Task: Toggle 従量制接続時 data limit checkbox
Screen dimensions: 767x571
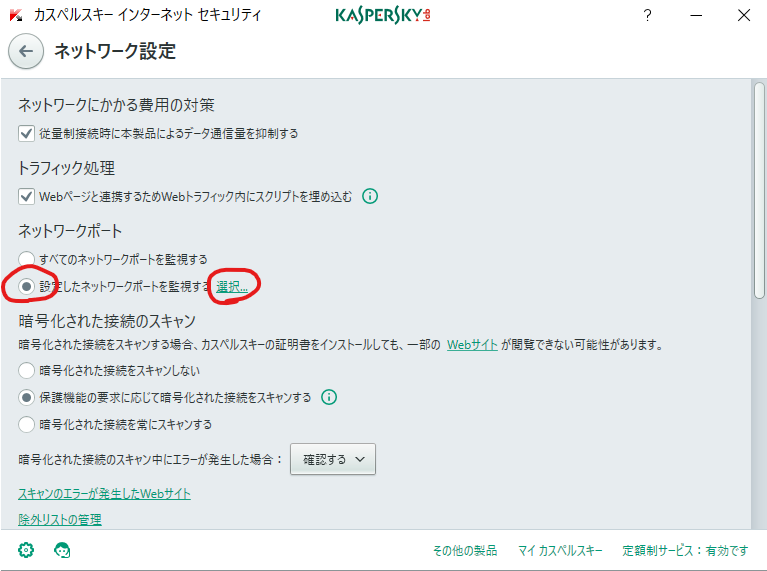Action: pos(26,134)
